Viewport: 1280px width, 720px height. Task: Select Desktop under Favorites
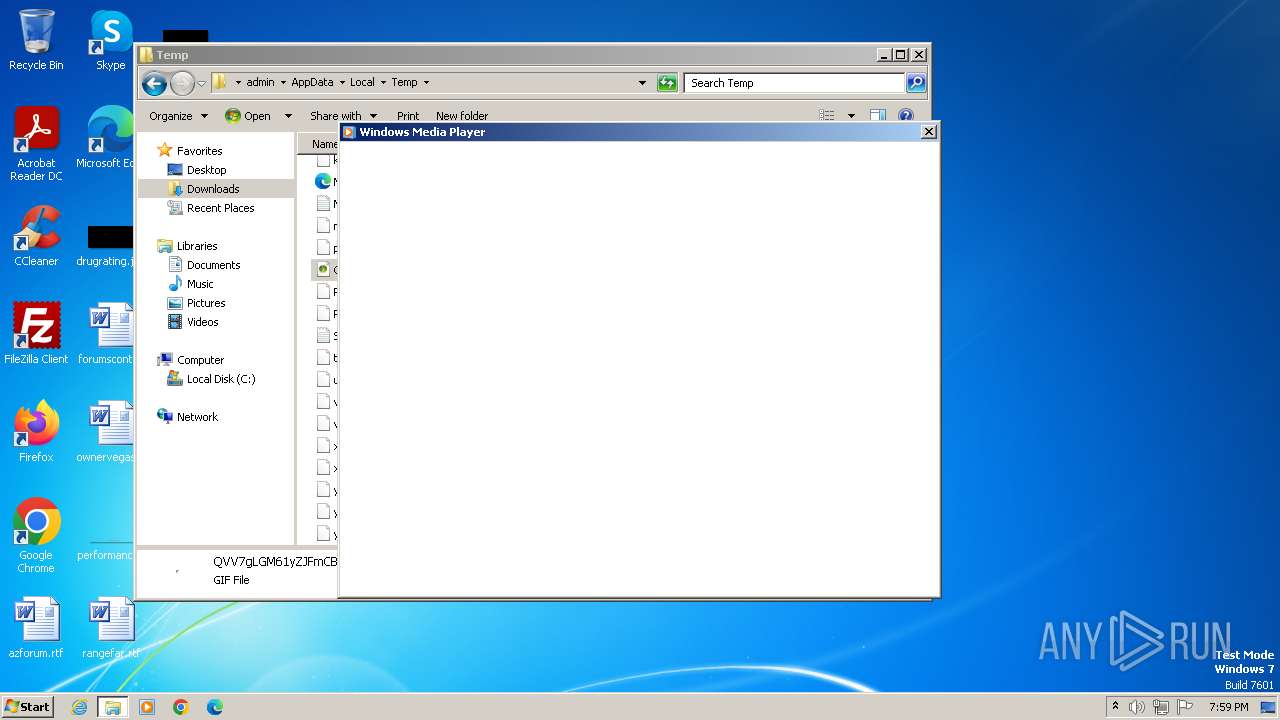pos(206,170)
